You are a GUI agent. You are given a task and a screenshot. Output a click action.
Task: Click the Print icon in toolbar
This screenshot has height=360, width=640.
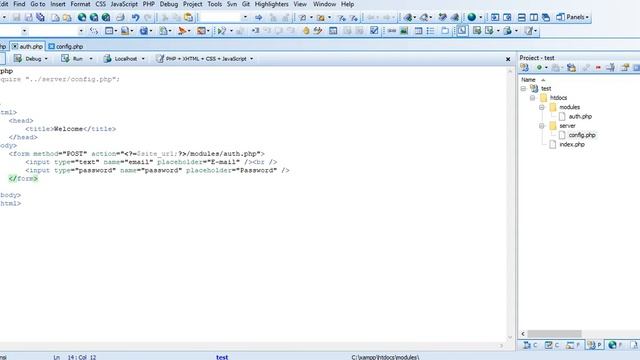120,17
